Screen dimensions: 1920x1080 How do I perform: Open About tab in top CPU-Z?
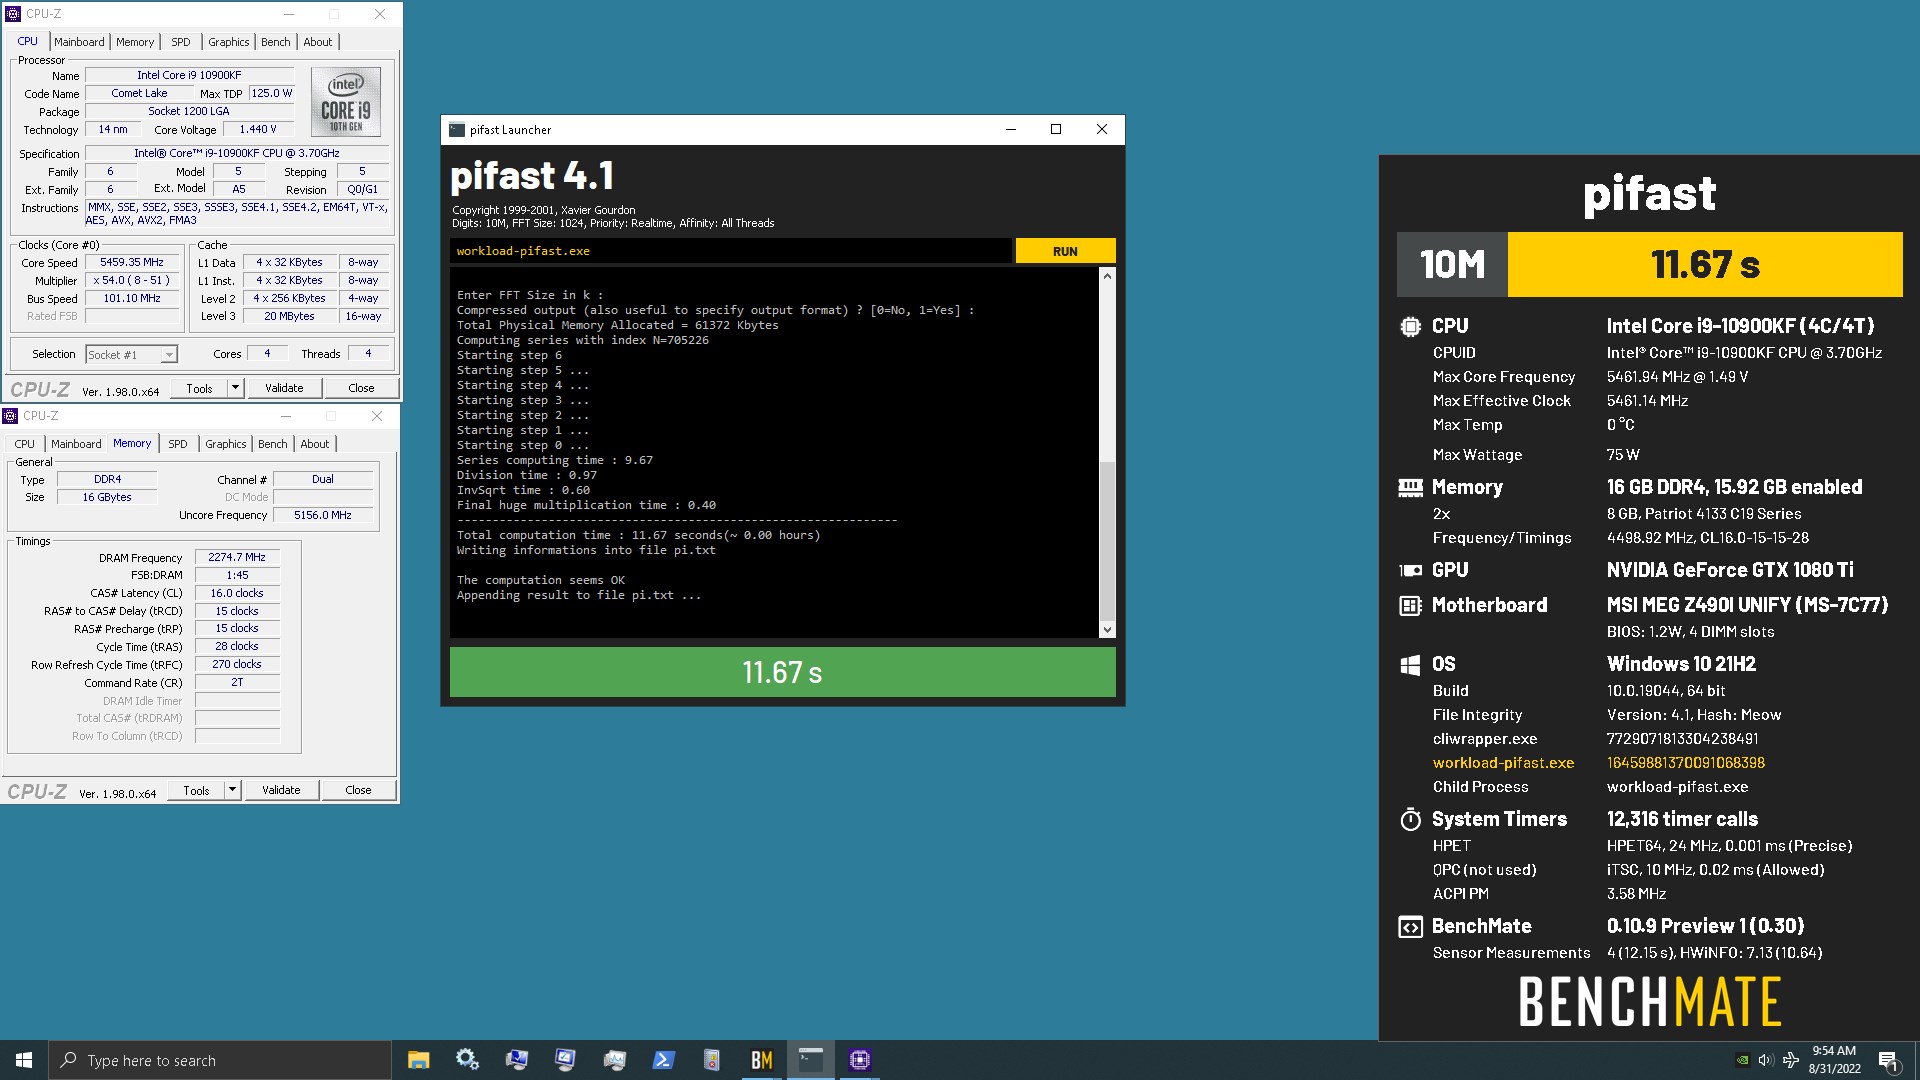318,42
